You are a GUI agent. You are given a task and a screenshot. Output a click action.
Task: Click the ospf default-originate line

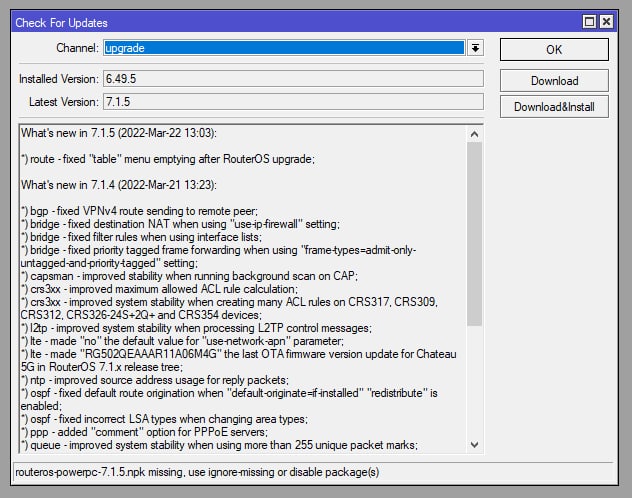tap(229, 399)
